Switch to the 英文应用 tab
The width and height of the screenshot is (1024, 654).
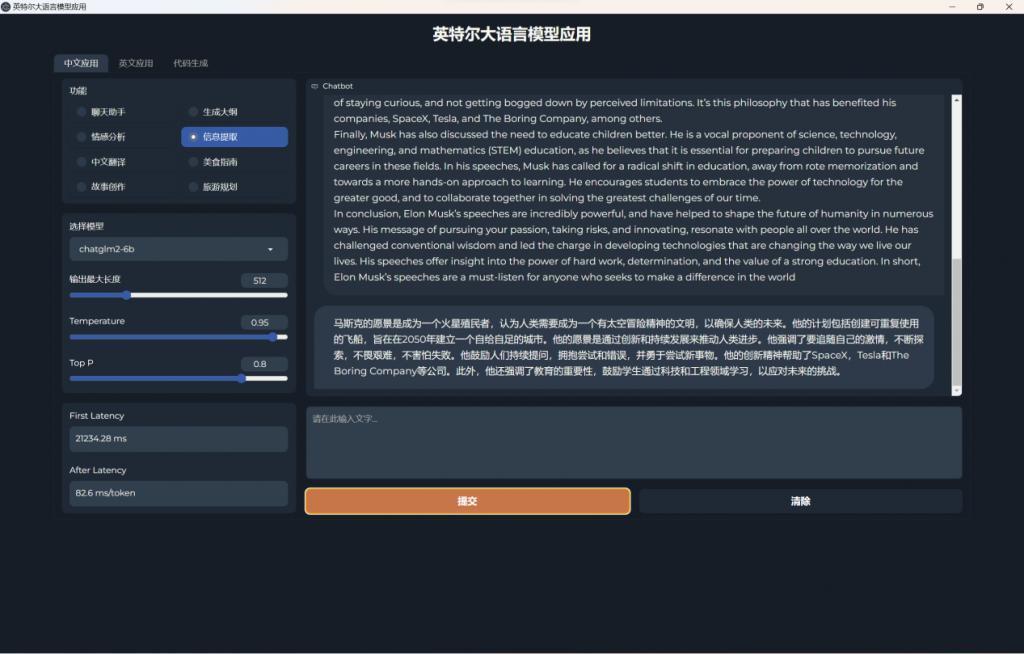137,62
